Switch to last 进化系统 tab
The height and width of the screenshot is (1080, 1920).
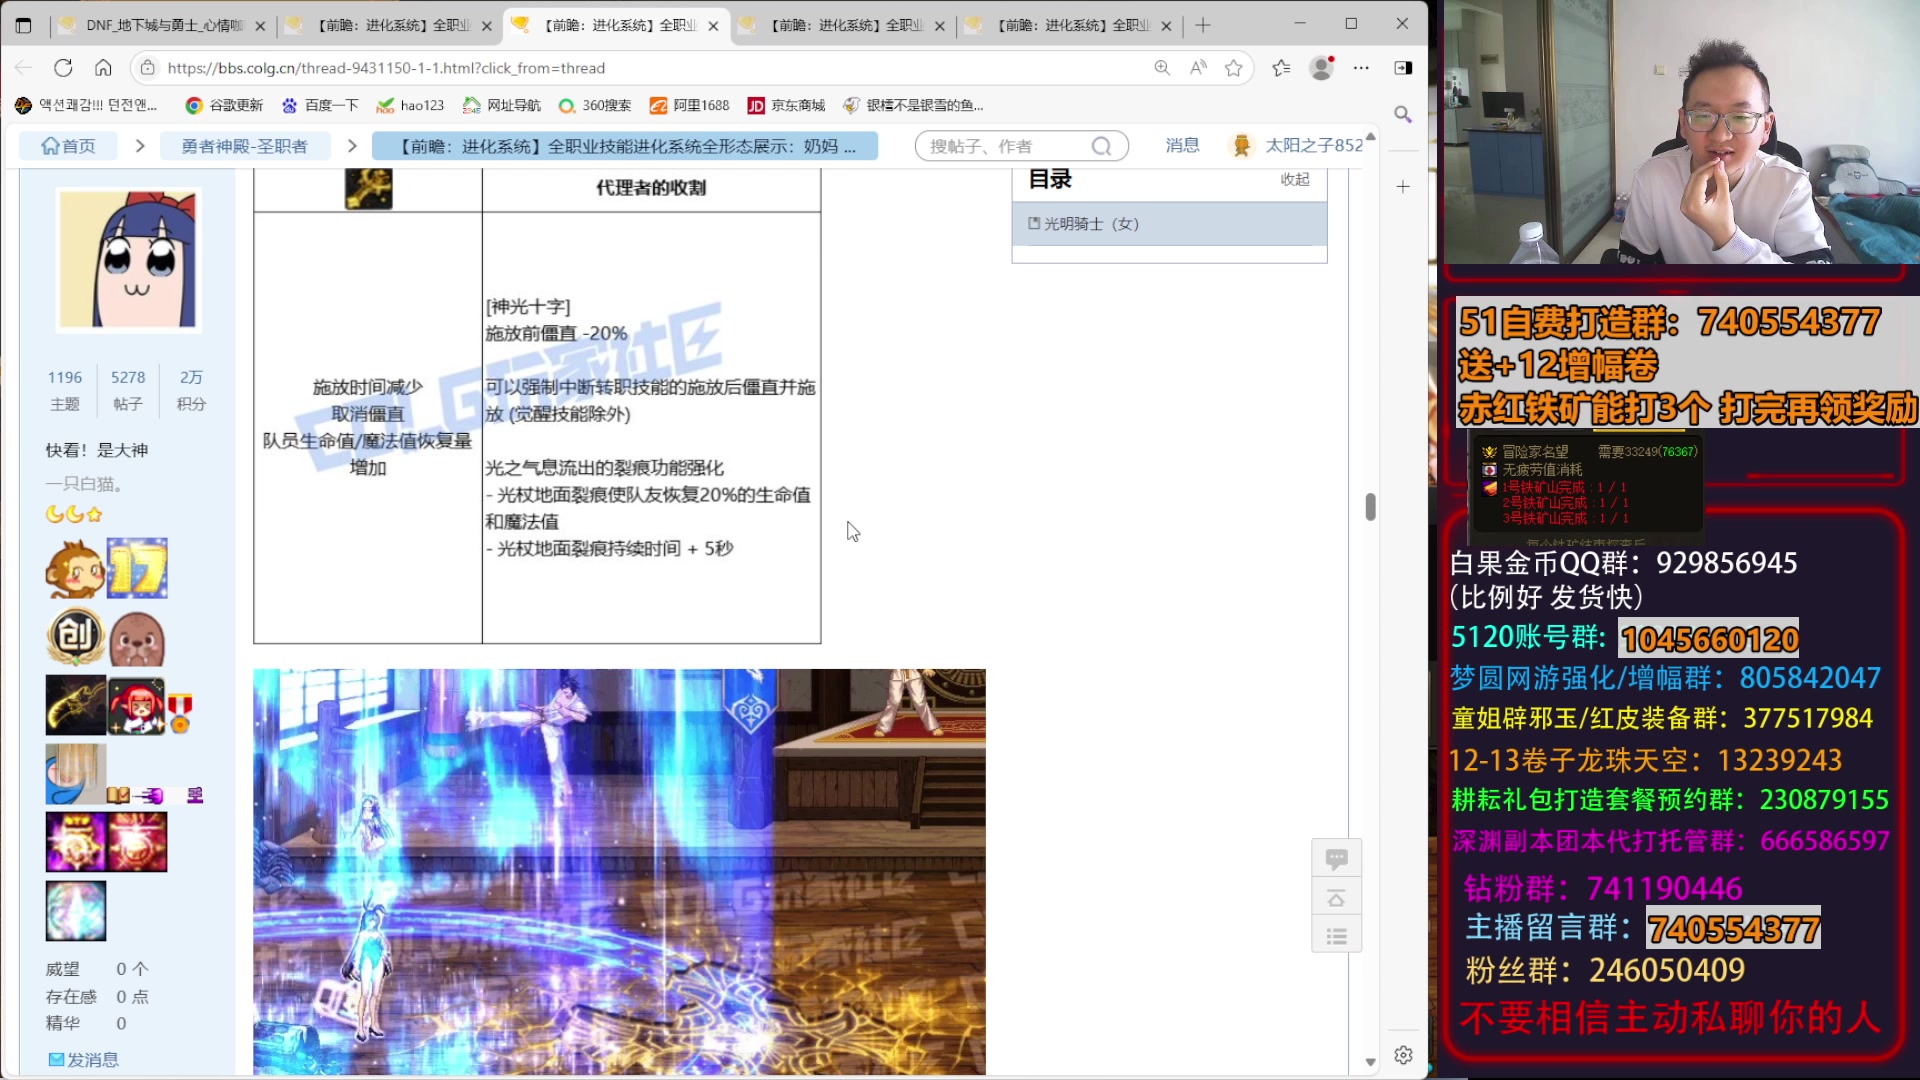pos(1070,26)
